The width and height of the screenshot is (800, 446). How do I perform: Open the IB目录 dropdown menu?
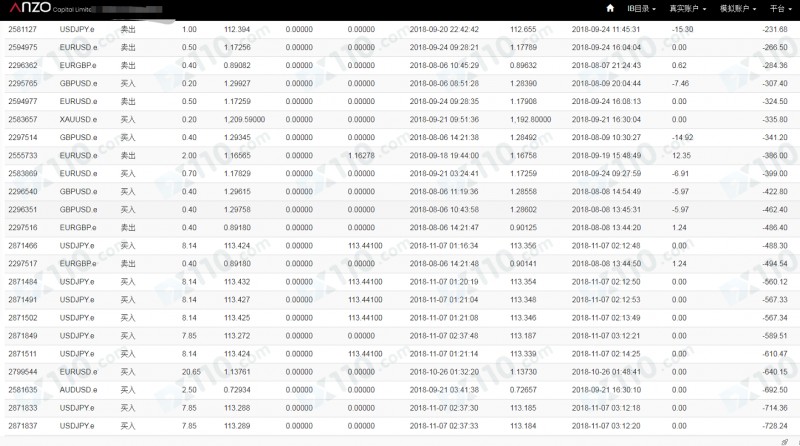click(641, 8)
